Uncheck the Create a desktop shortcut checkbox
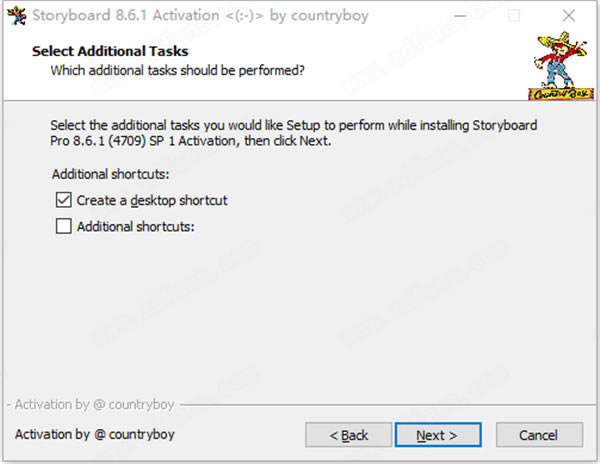The height and width of the screenshot is (464, 600). tap(64, 200)
